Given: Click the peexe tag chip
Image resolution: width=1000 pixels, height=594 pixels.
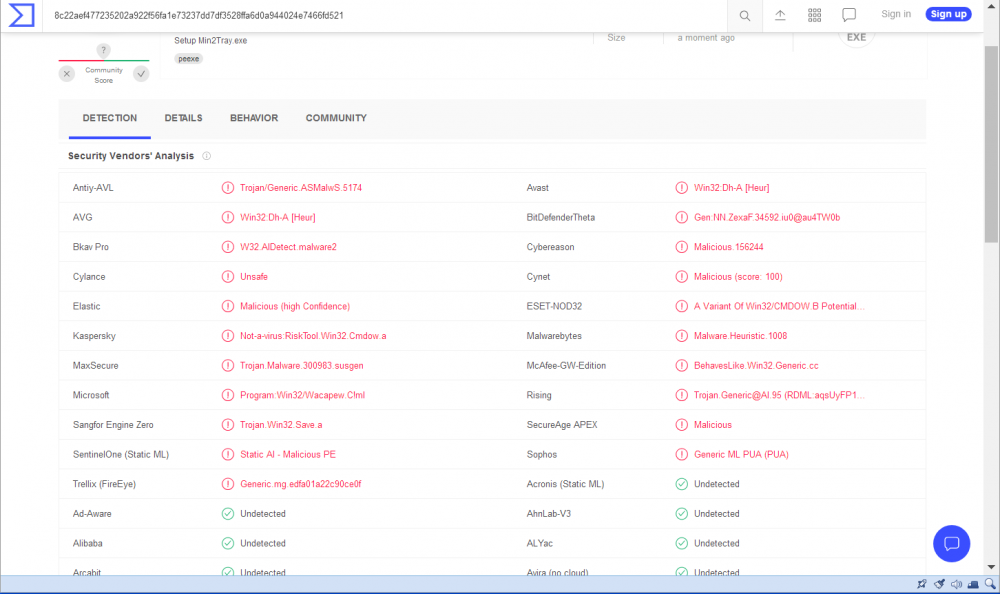Looking at the screenshot, I should 188,59.
